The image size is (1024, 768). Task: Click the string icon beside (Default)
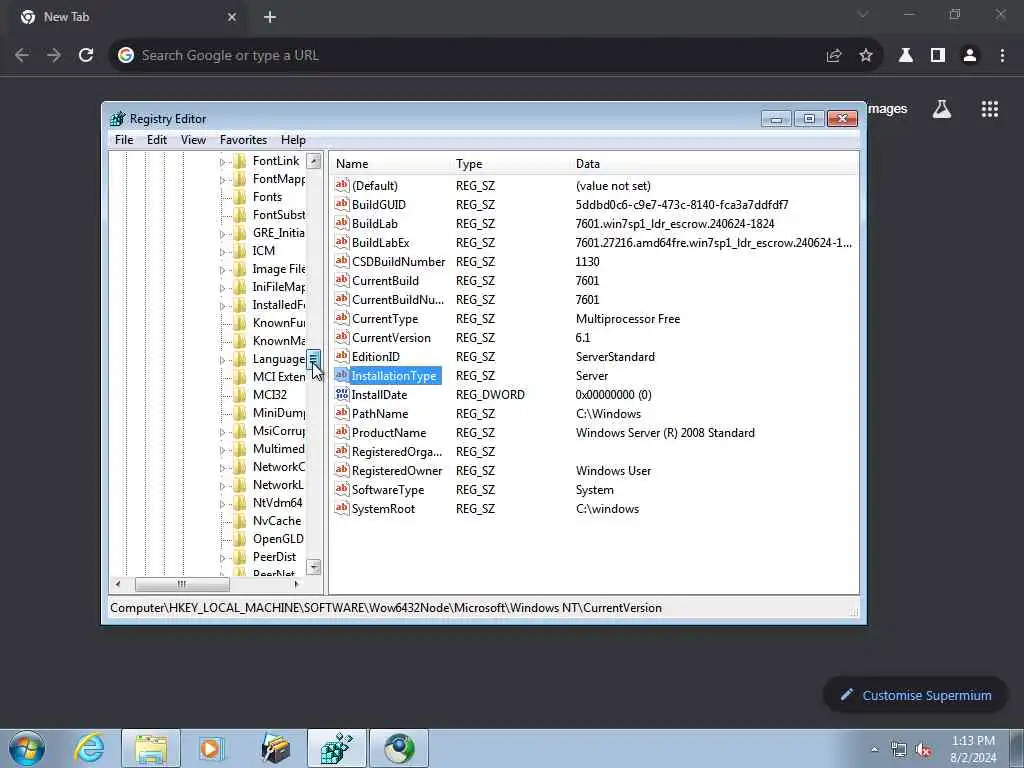[342, 185]
